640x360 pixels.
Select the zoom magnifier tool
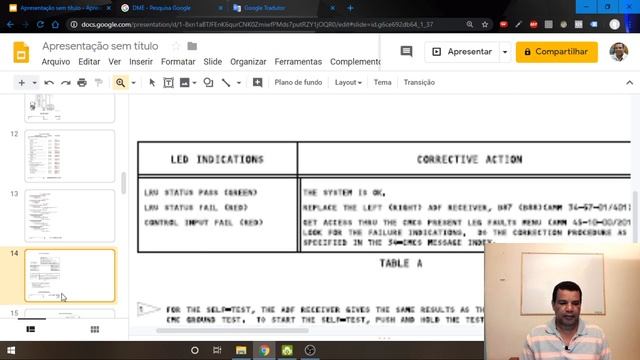(x=120, y=83)
